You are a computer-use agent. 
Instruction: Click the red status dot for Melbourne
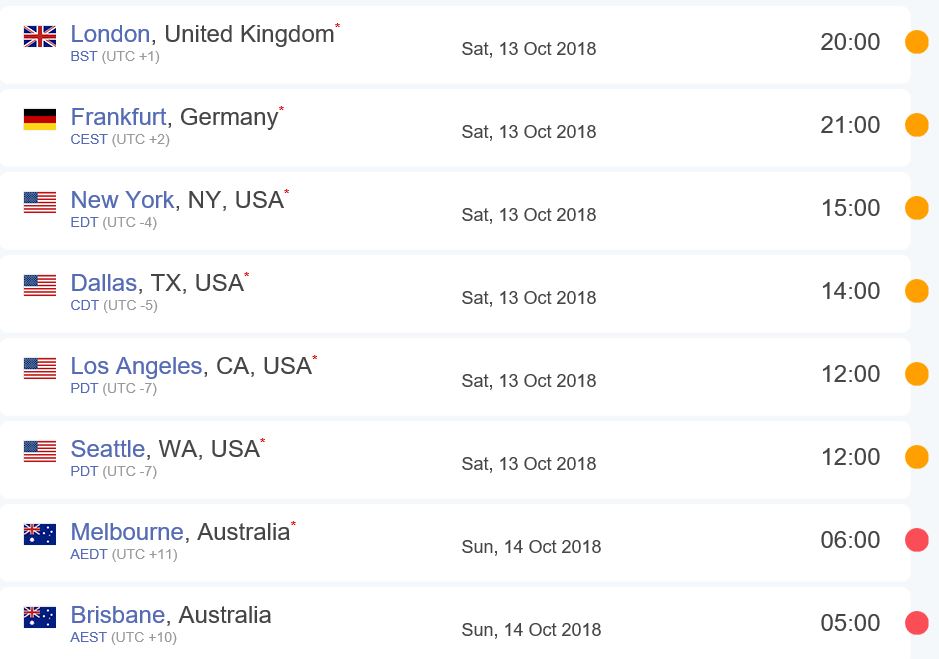click(x=917, y=540)
